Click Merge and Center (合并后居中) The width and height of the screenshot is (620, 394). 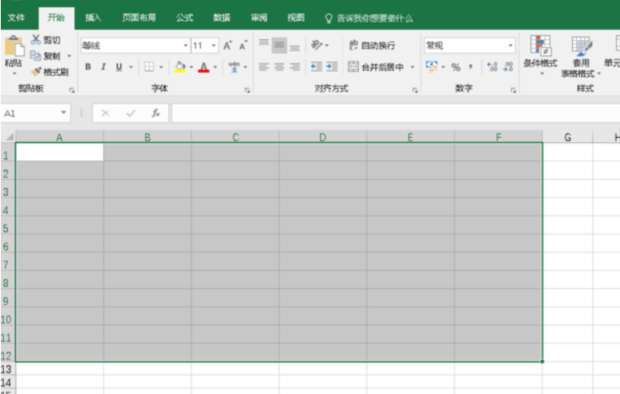[376, 67]
